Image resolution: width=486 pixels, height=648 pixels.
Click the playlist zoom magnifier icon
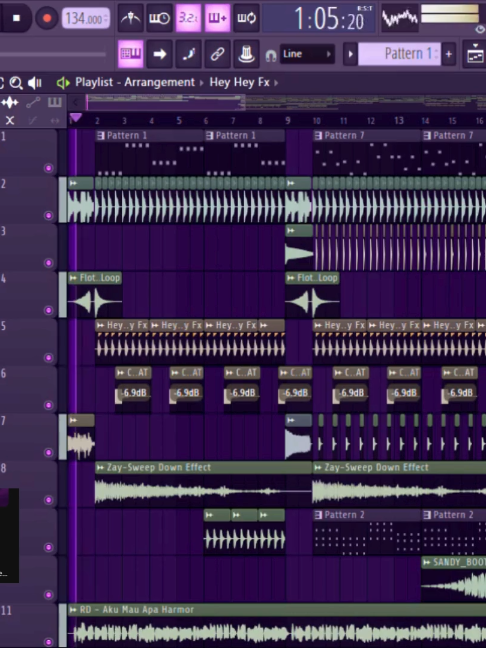(16, 83)
